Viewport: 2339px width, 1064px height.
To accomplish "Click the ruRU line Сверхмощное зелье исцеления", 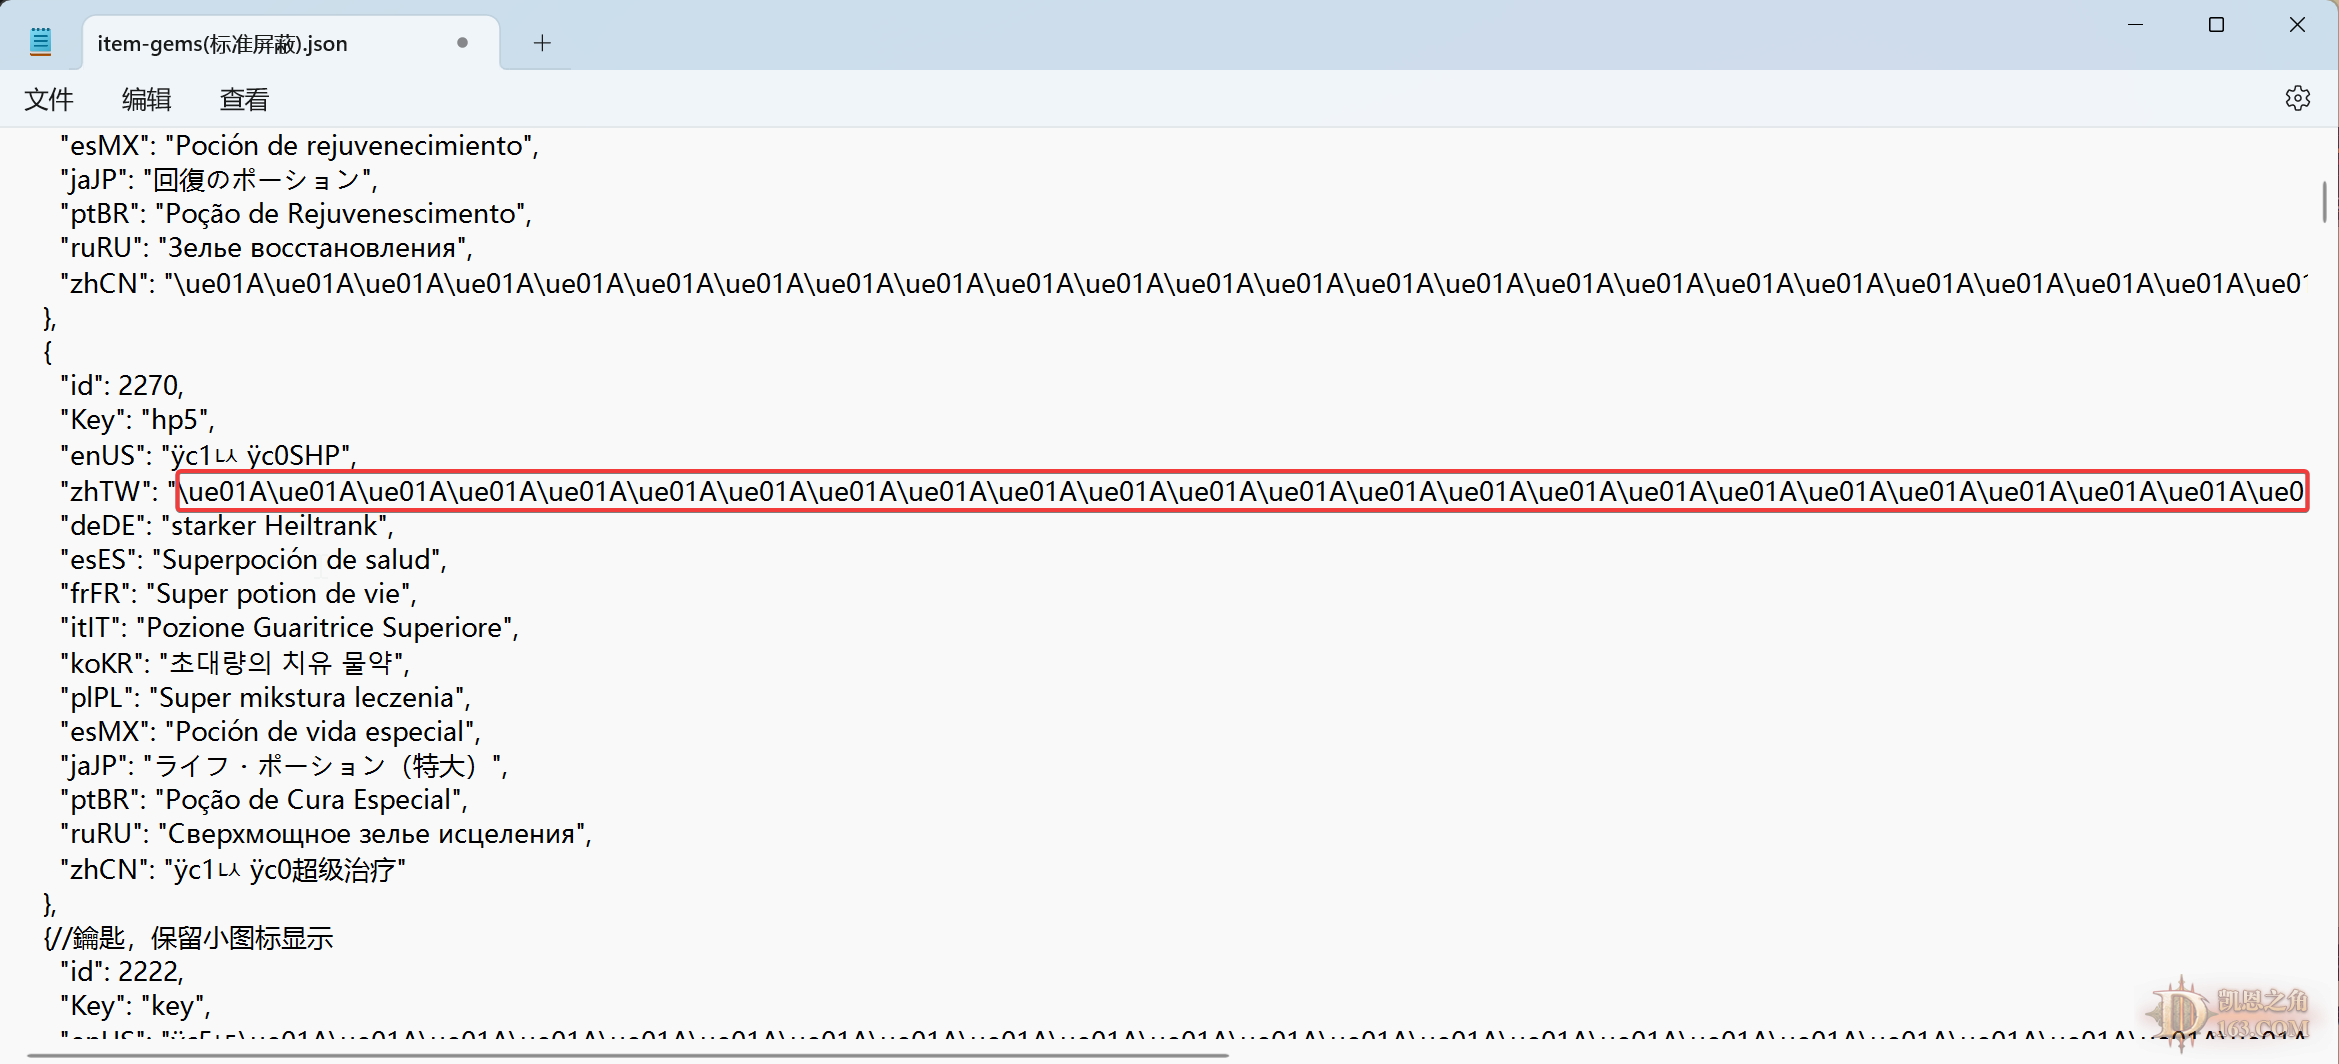I will tap(326, 834).
